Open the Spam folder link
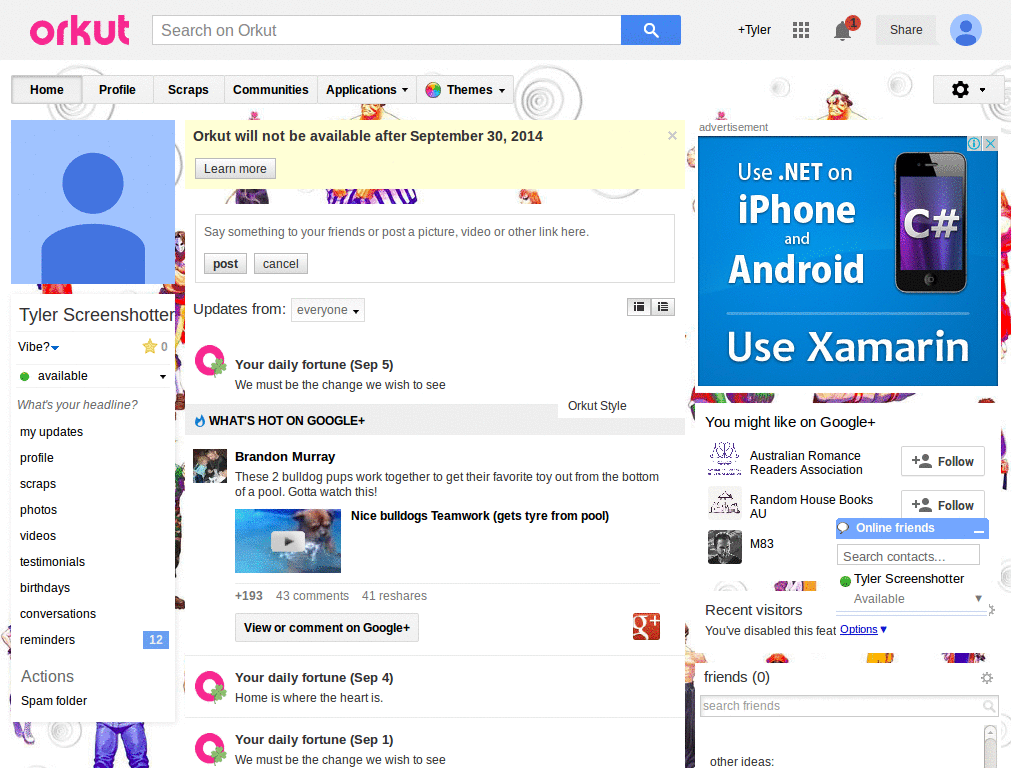 54,701
